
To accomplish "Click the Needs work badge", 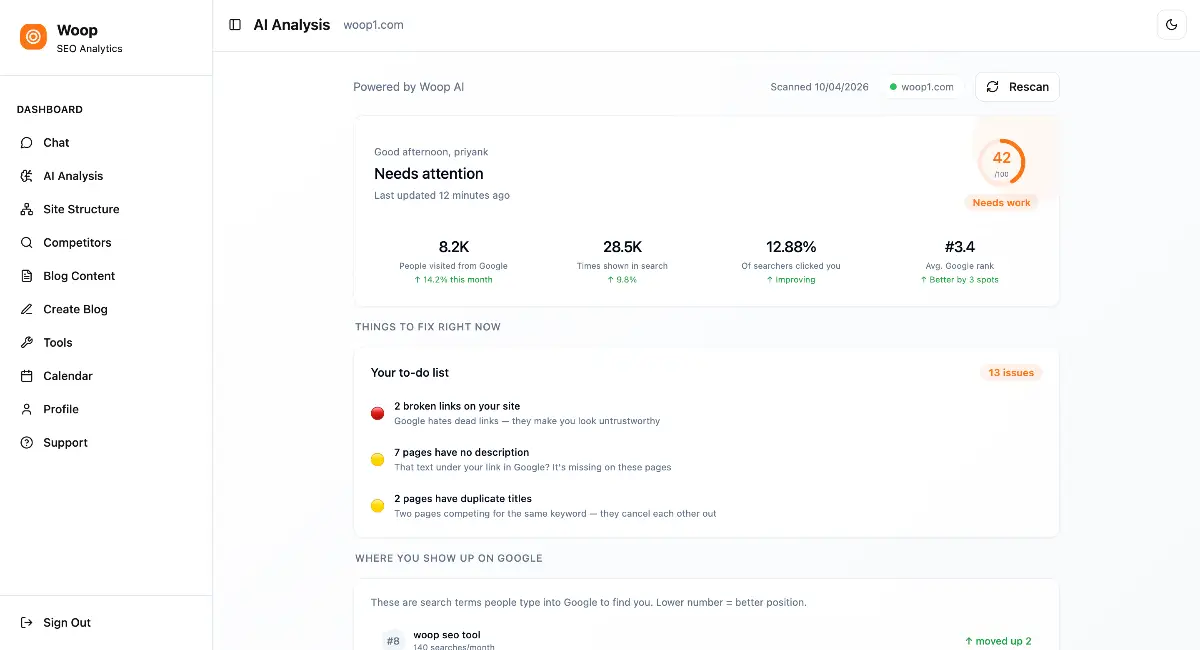I will 1001,203.
